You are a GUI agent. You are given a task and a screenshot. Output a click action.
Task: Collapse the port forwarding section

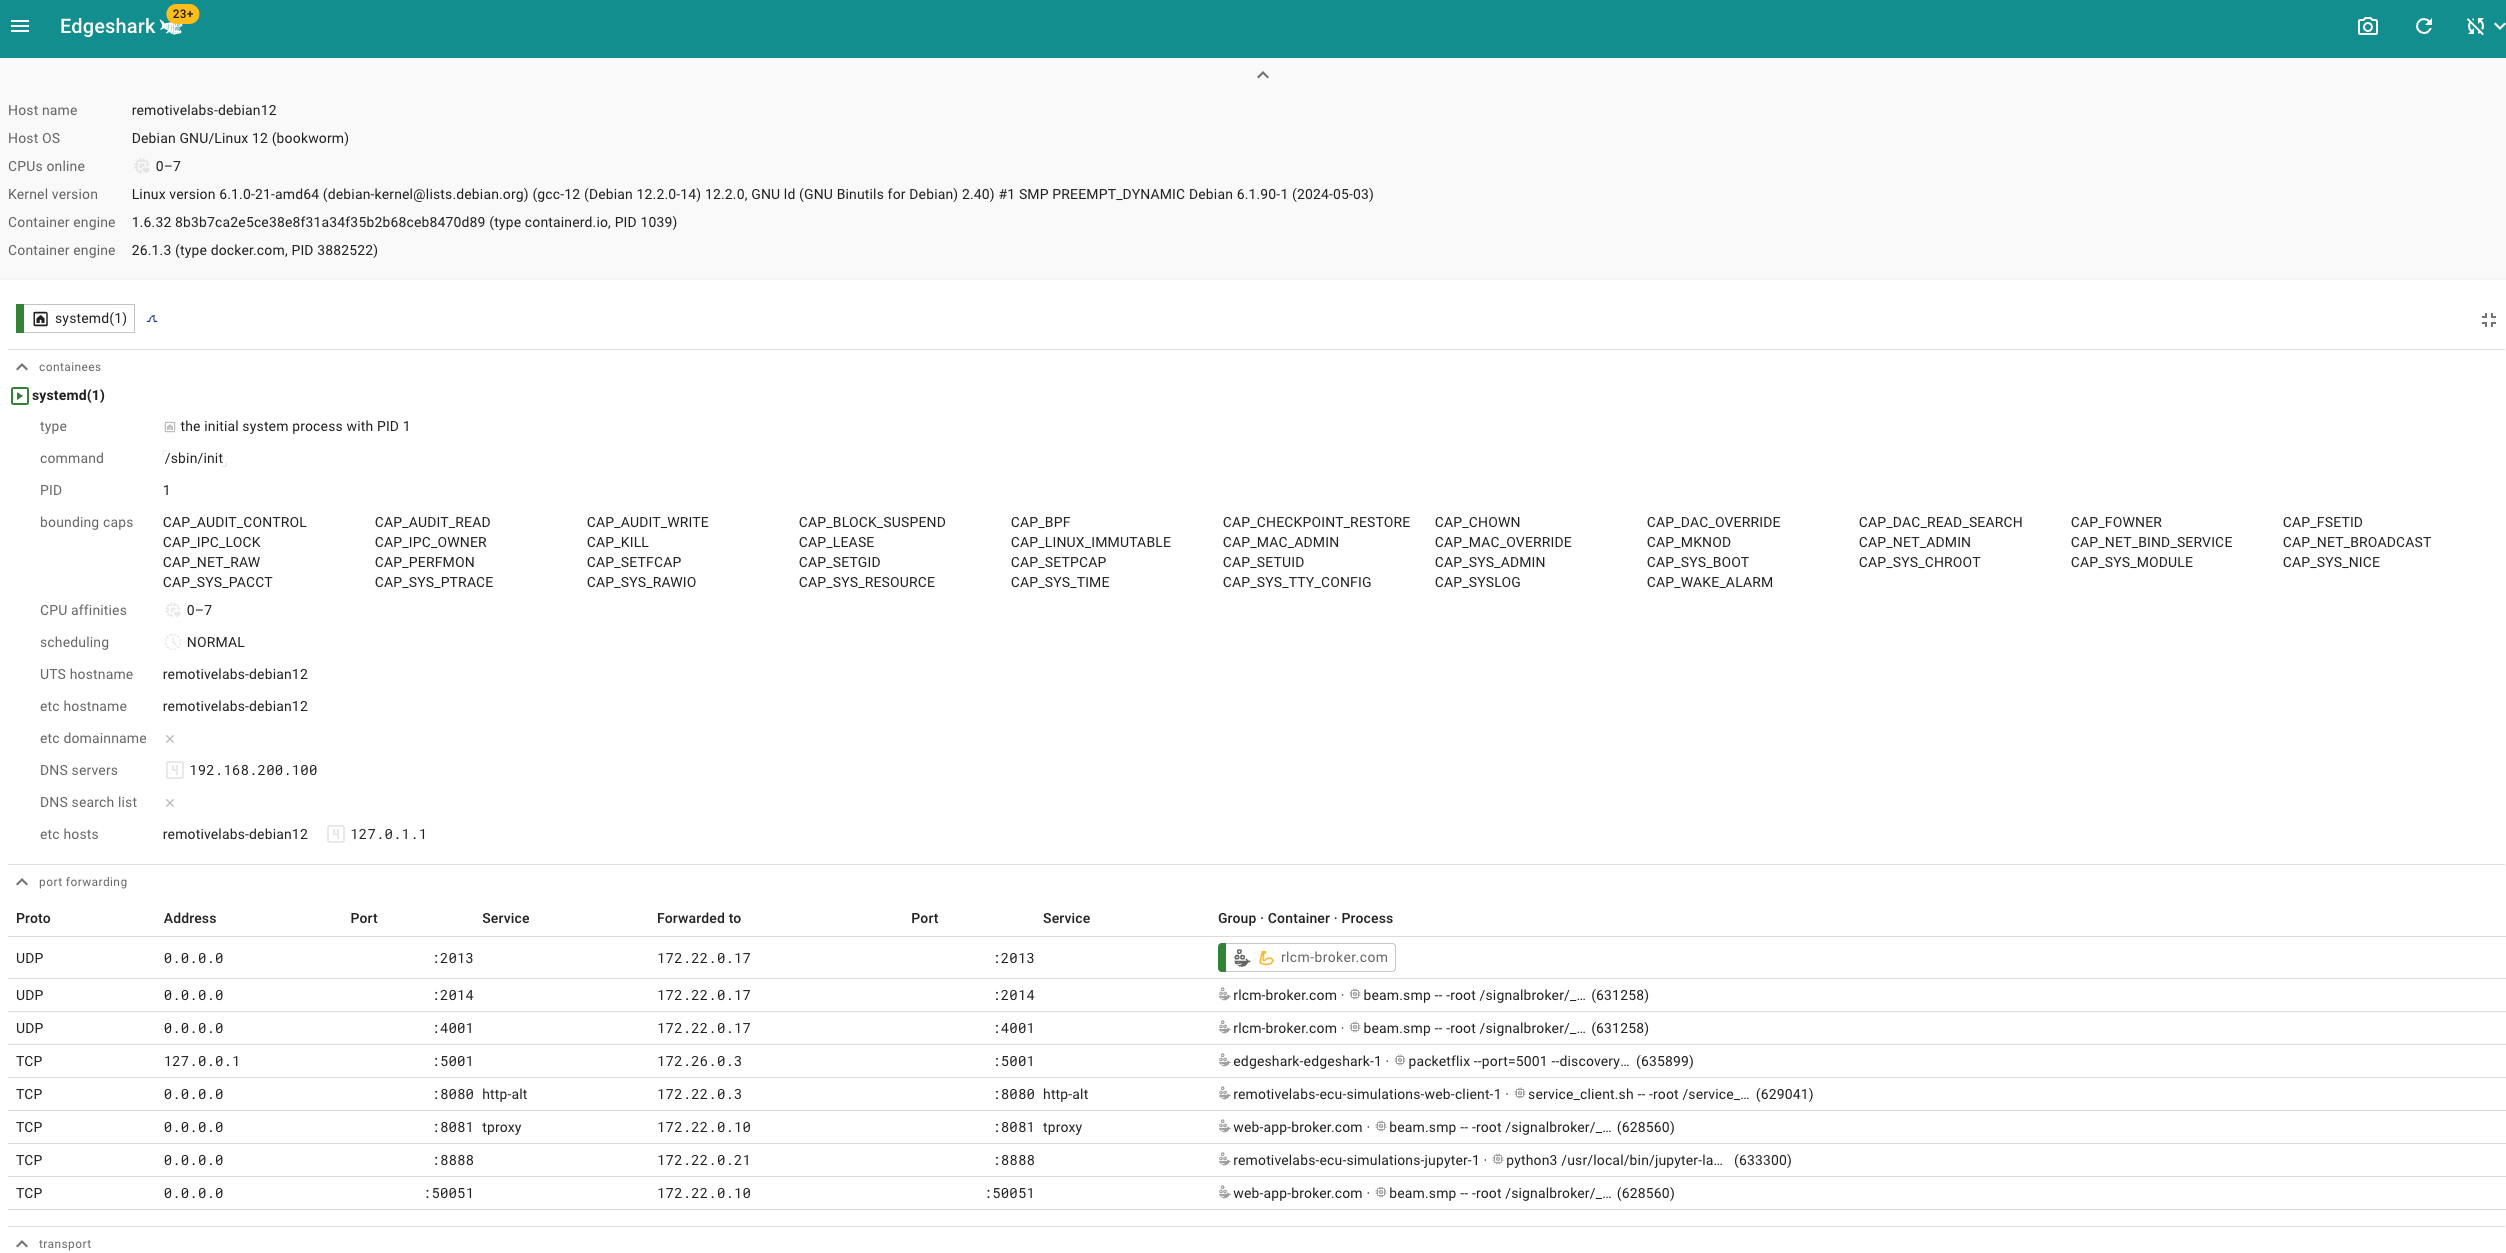pos(22,882)
